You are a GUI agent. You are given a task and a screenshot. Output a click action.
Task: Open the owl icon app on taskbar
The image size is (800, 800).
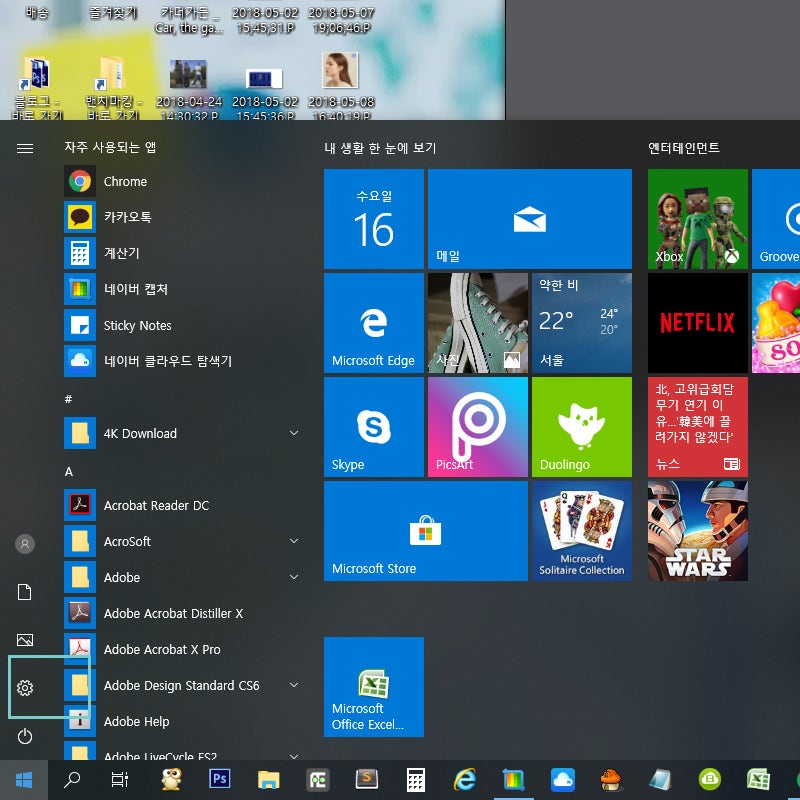coord(171,780)
